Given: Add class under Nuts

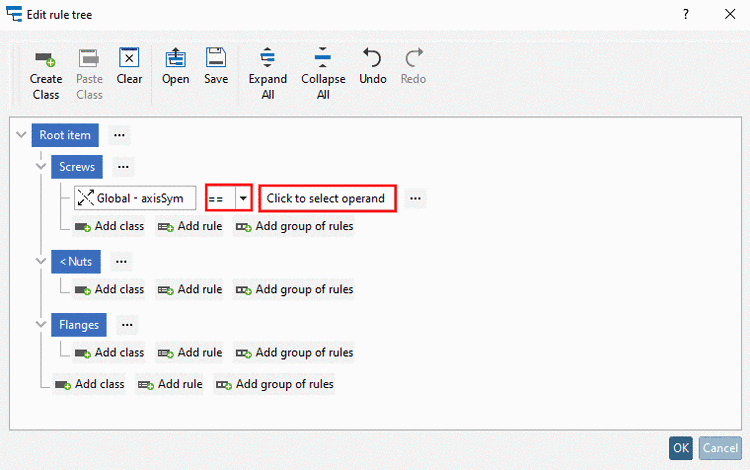Looking at the screenshot, I should click(x=110, y=289).
